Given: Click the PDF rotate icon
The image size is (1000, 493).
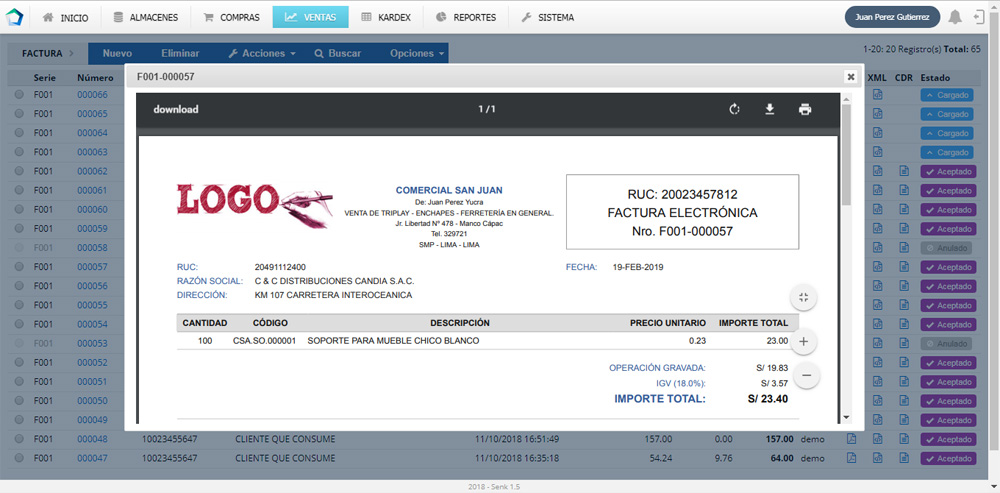Looking at the screenshot, I should pyautogui.click(x=734, y=109).
